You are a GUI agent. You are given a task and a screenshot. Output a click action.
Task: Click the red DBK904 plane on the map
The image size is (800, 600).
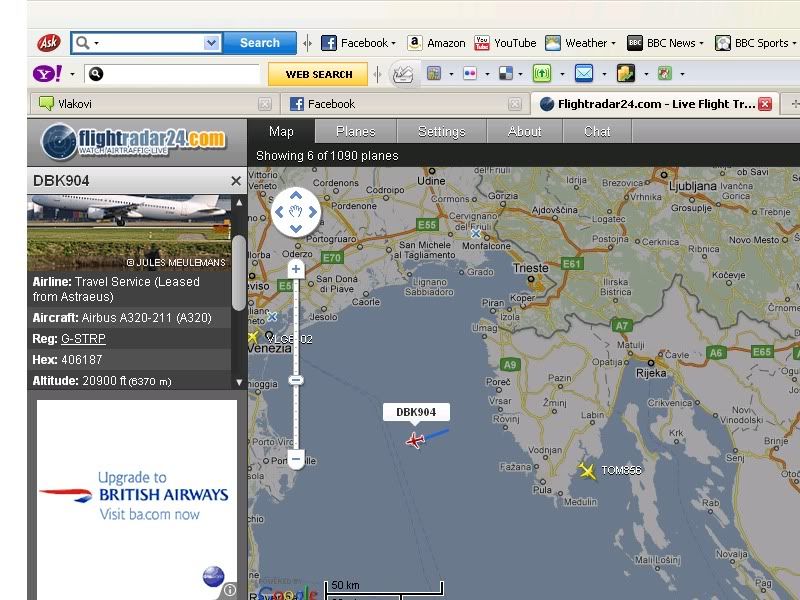tap(415, 440)
